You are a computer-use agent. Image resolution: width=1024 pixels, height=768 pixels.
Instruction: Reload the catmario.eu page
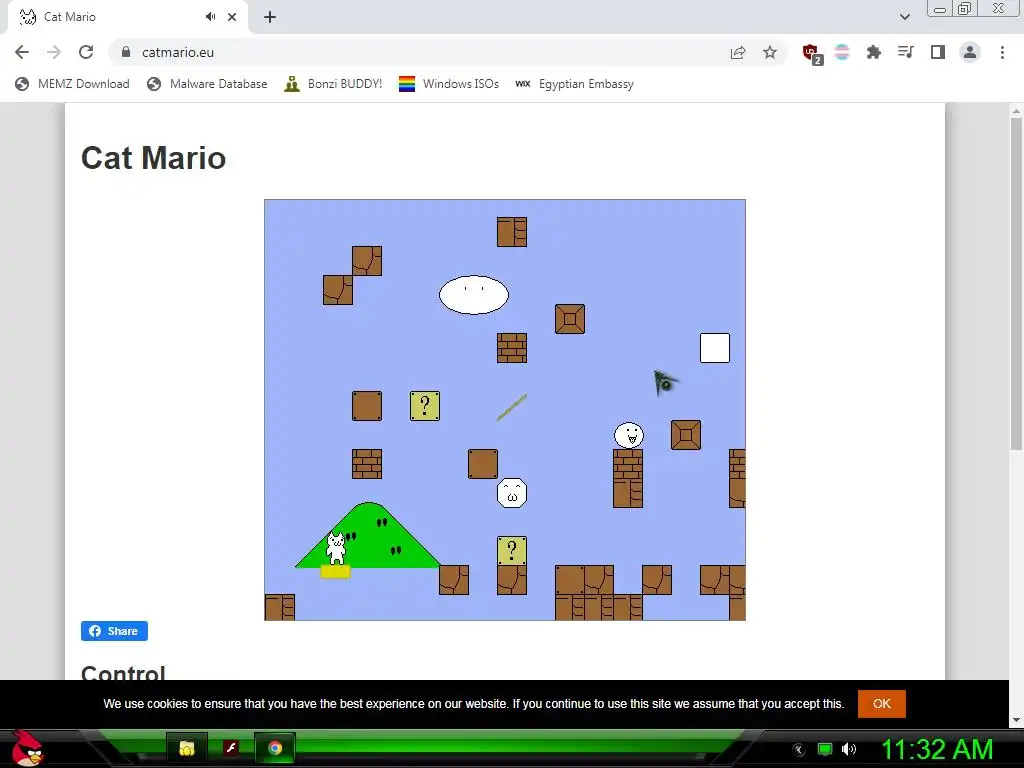click(86, 52)
